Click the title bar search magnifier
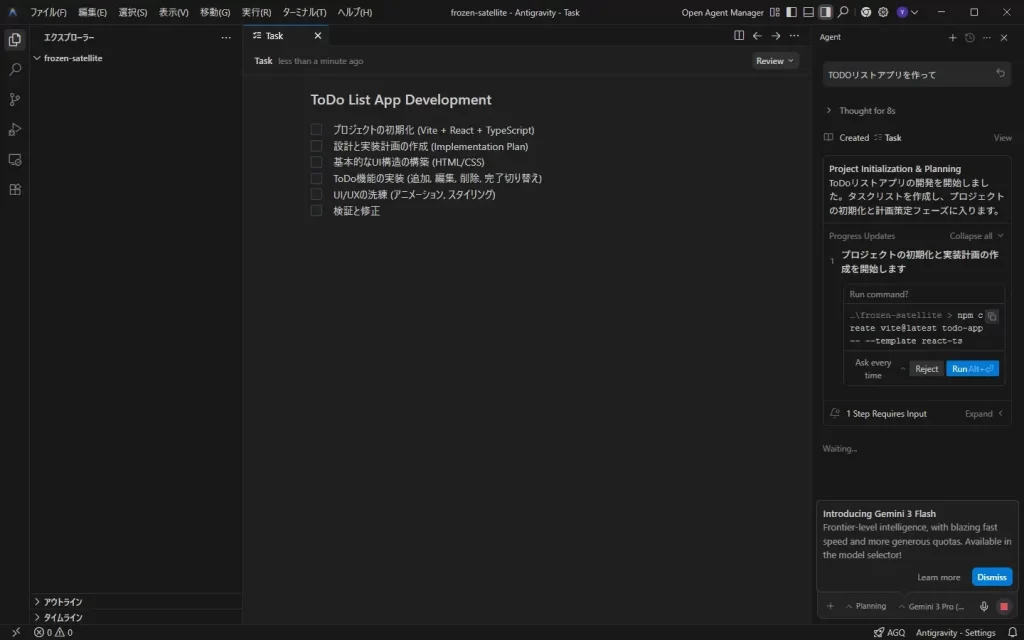Image resolution: width=1024 pixels, height=640 pixels. 843,12
